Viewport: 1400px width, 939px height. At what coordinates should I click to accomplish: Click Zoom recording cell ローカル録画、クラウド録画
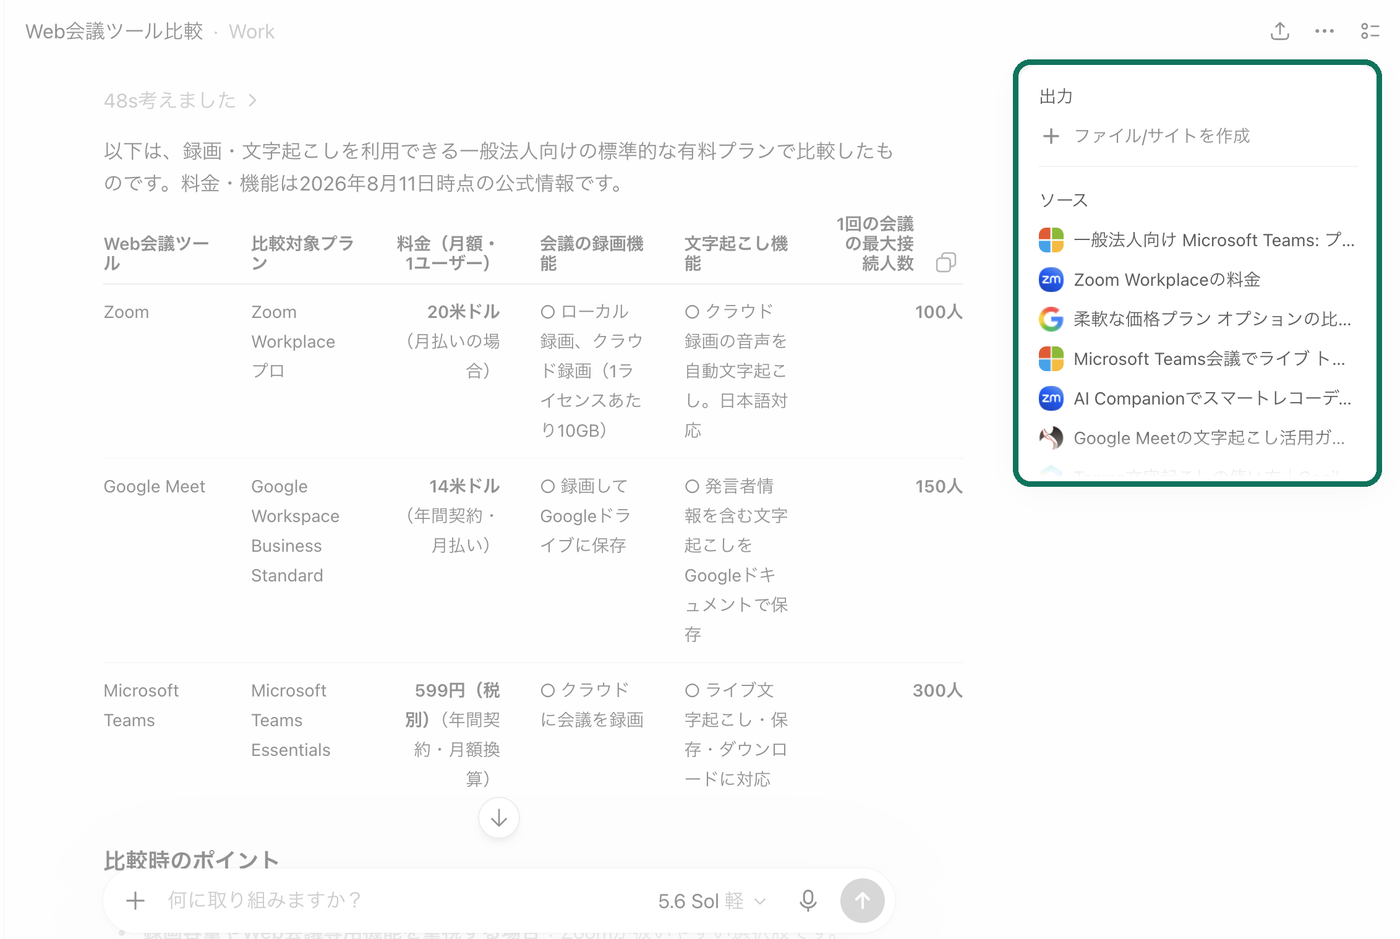coord(591,371)
